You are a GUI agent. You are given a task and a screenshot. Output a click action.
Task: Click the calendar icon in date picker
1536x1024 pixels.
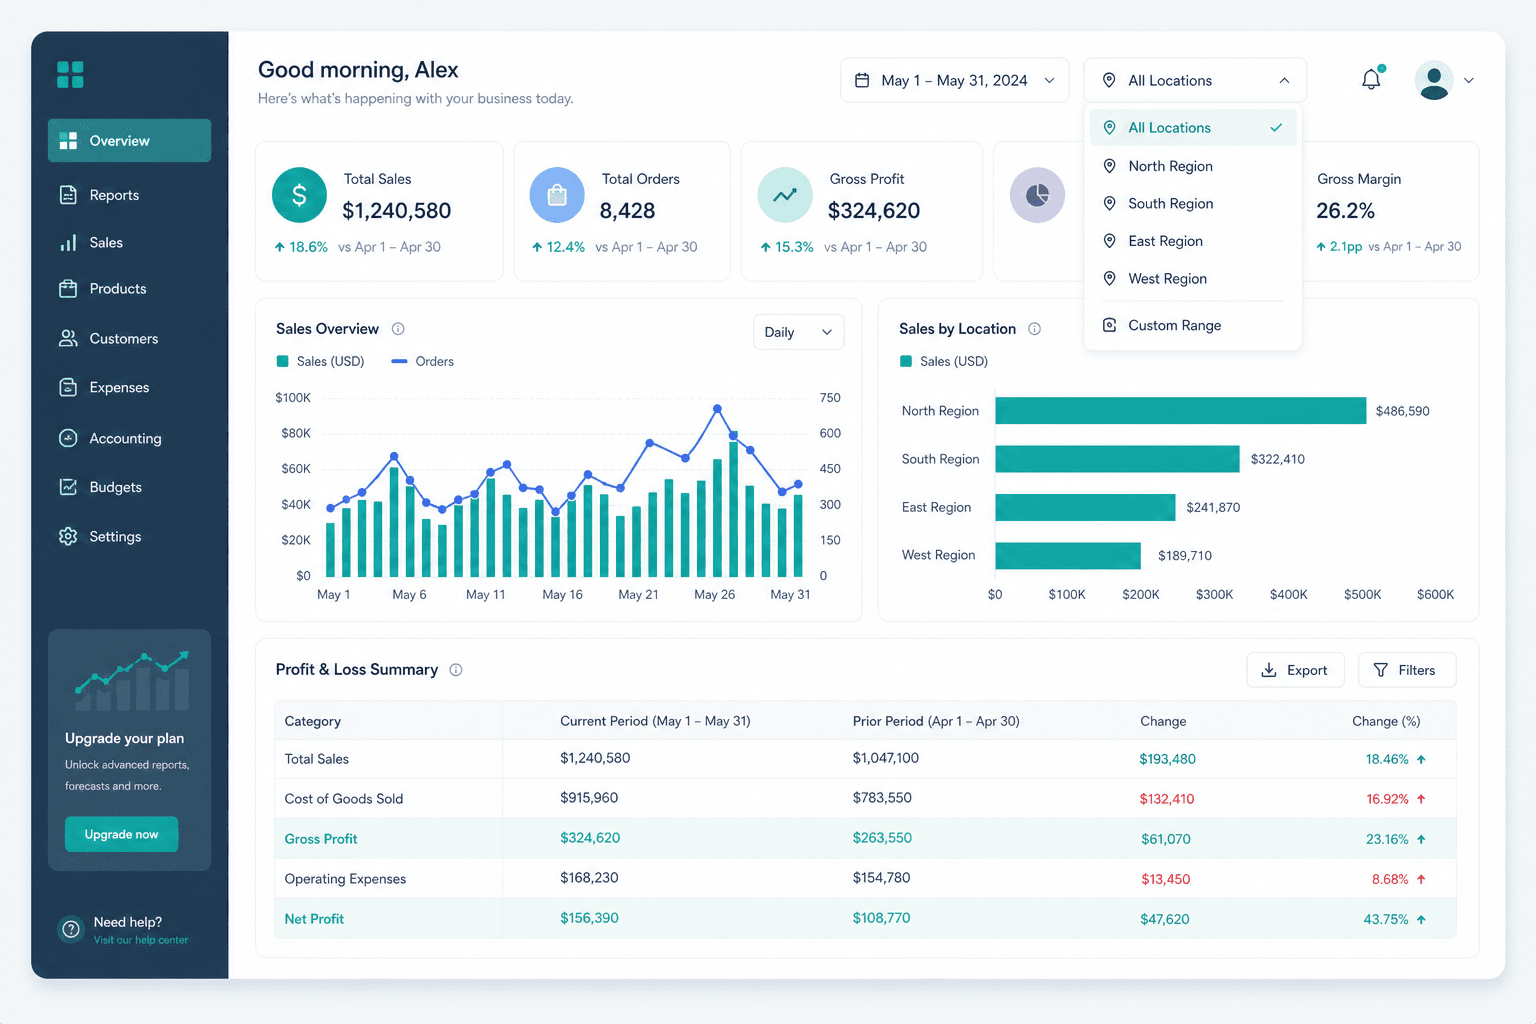coord(862,80)
